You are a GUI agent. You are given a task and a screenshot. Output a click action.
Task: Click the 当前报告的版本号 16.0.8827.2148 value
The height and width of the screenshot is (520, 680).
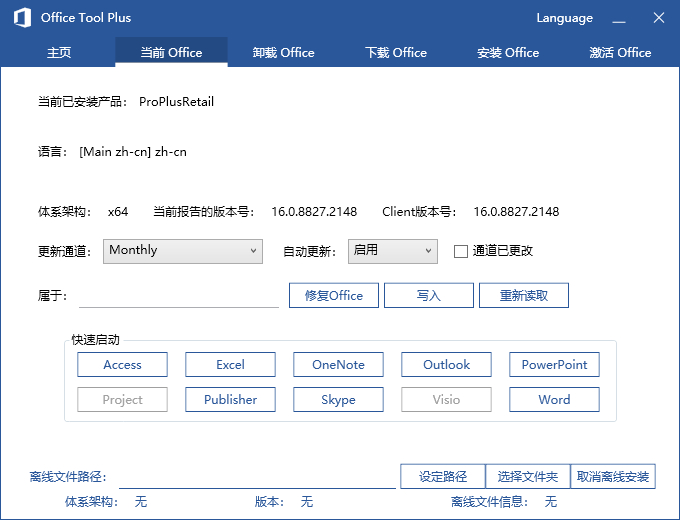coord(314,212)
